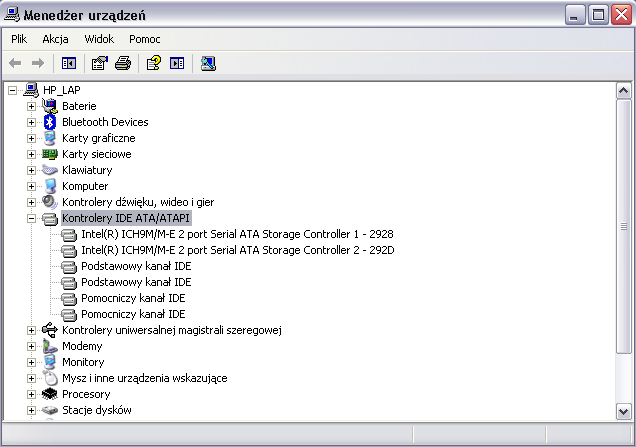Click the Back arrow toolbar icon
The width and height of the screenshot is (636, 447).
click(x=15, y=63)
